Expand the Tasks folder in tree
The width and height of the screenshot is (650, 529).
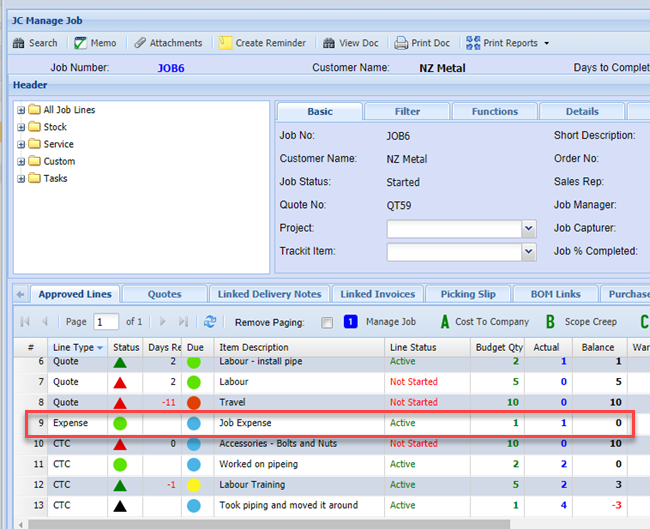(x=22, y=179)
